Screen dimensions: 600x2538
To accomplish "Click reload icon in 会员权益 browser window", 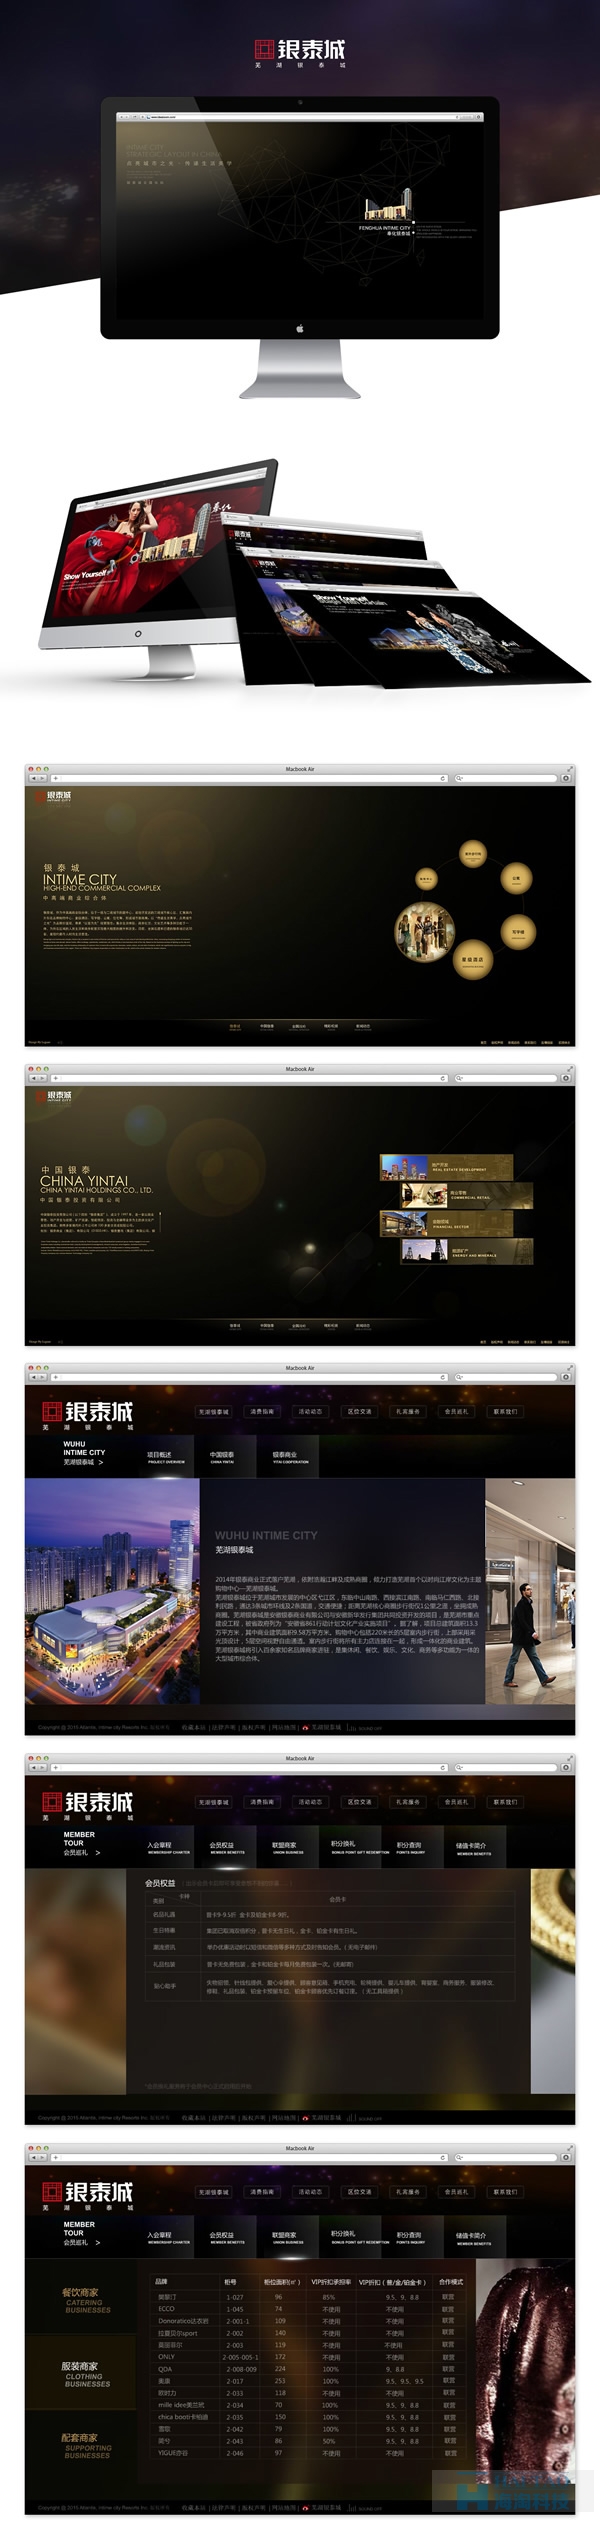I will coord(442,1767).
